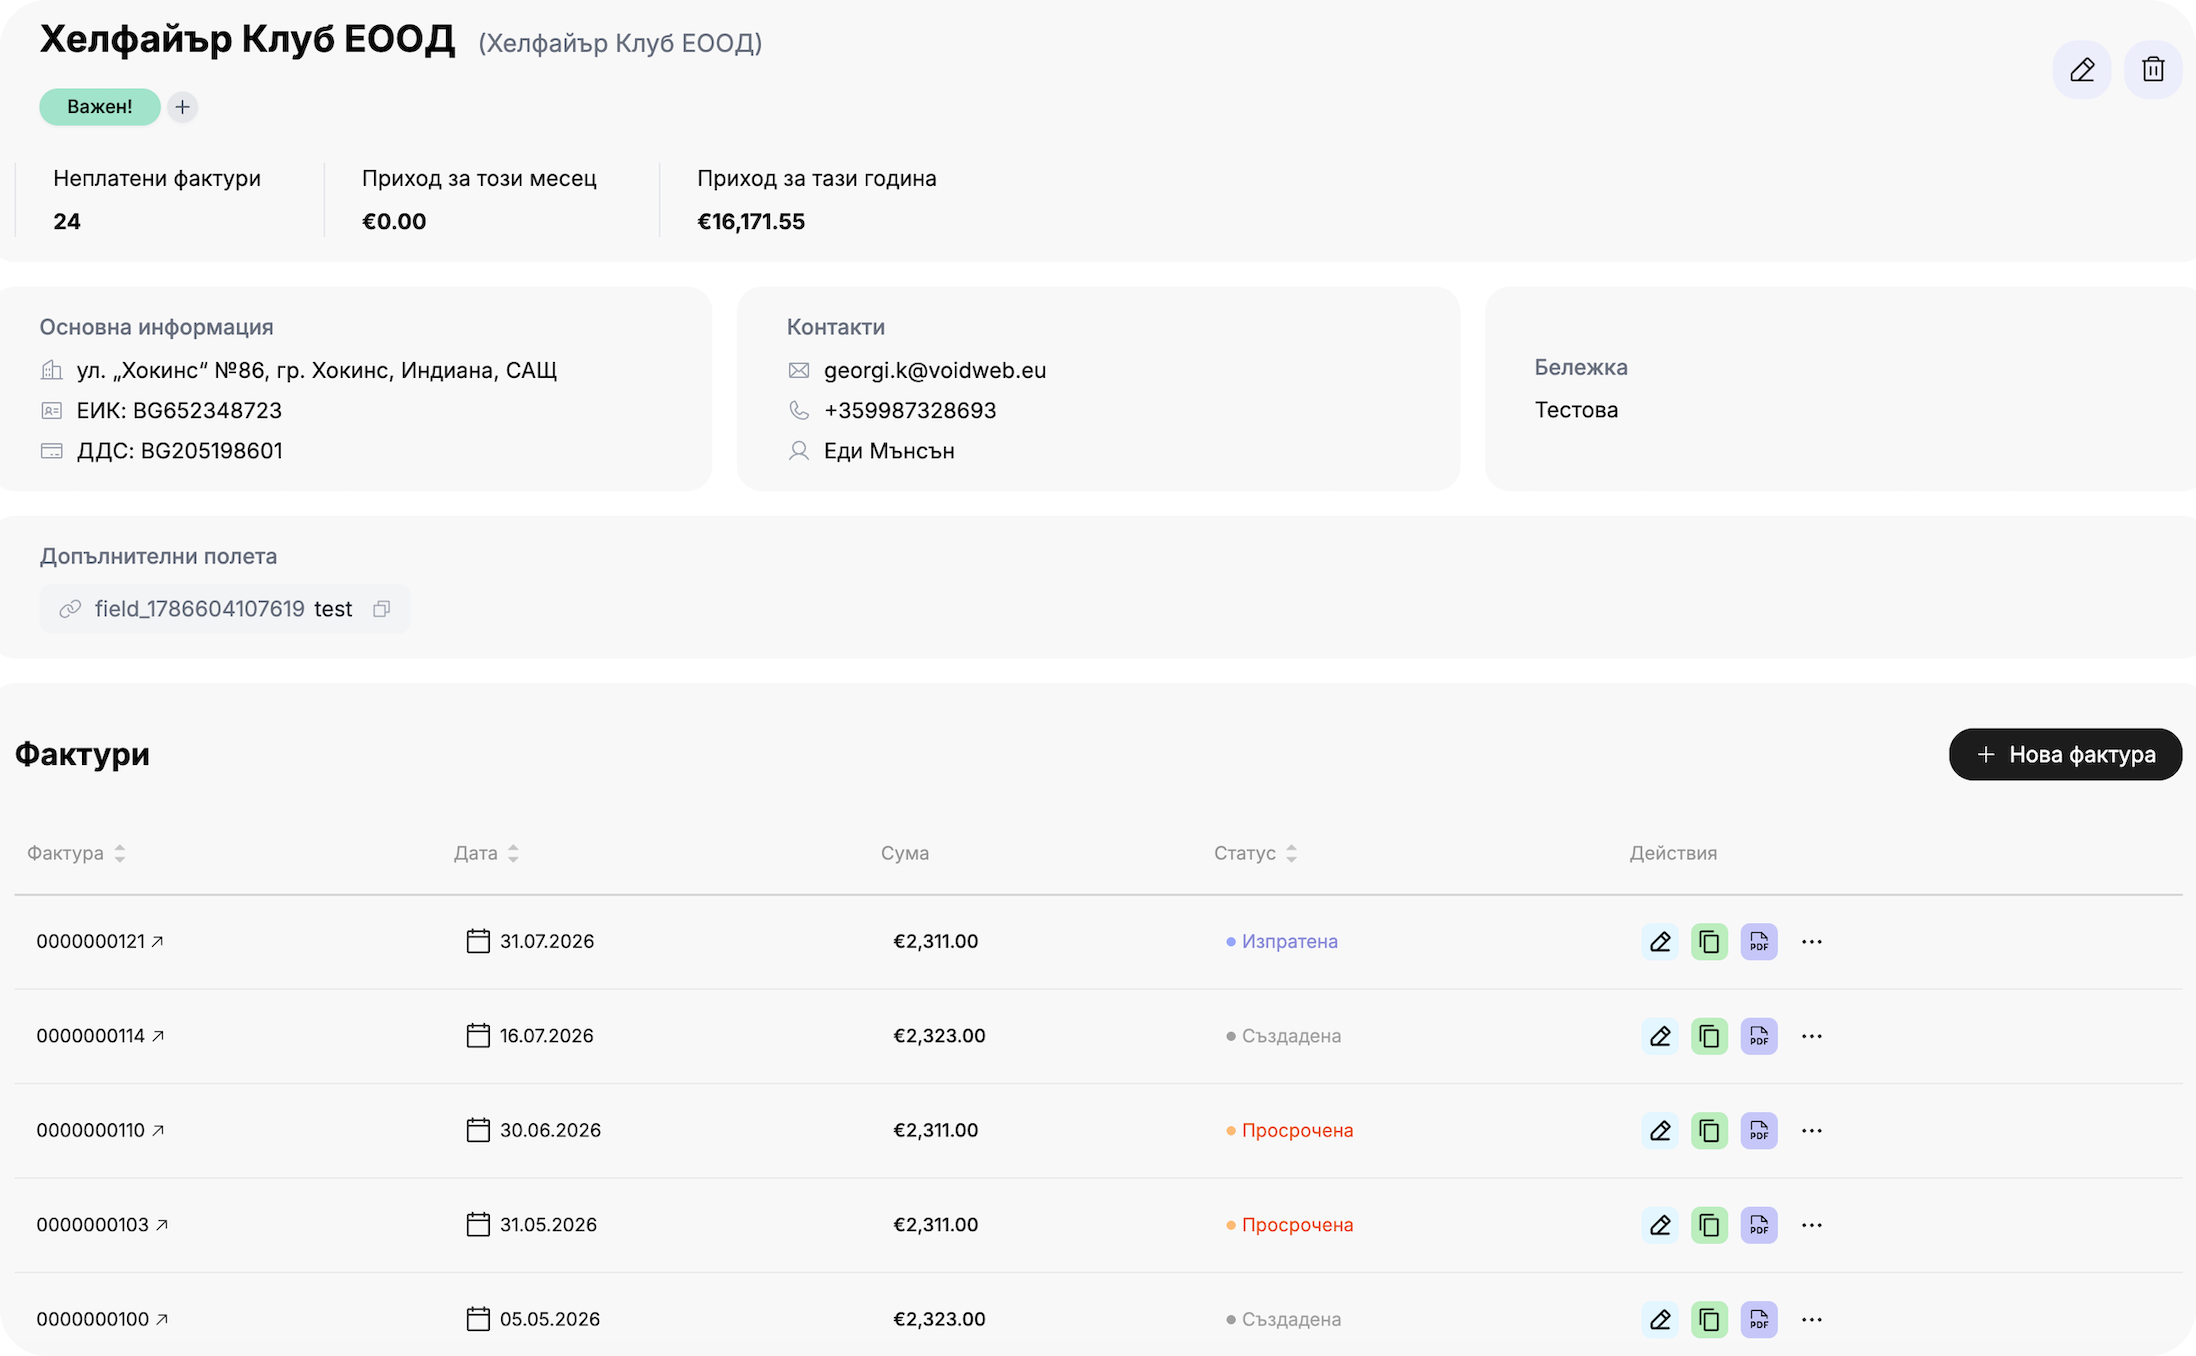This screenshot has width=2196, height=1356.
Task: Add a new tag beside Важен!
Action: pyautogui.click(x=182, y=107)
